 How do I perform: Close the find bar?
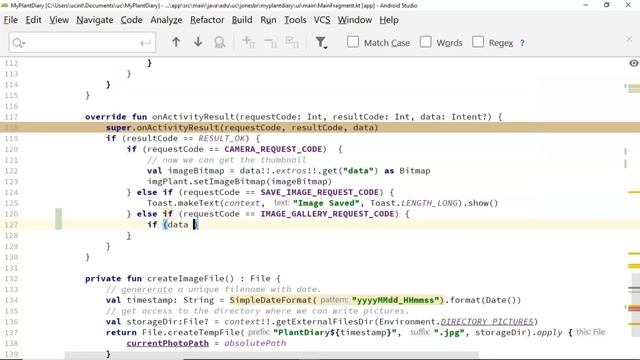pyautogui.click(x=629, y=39)
